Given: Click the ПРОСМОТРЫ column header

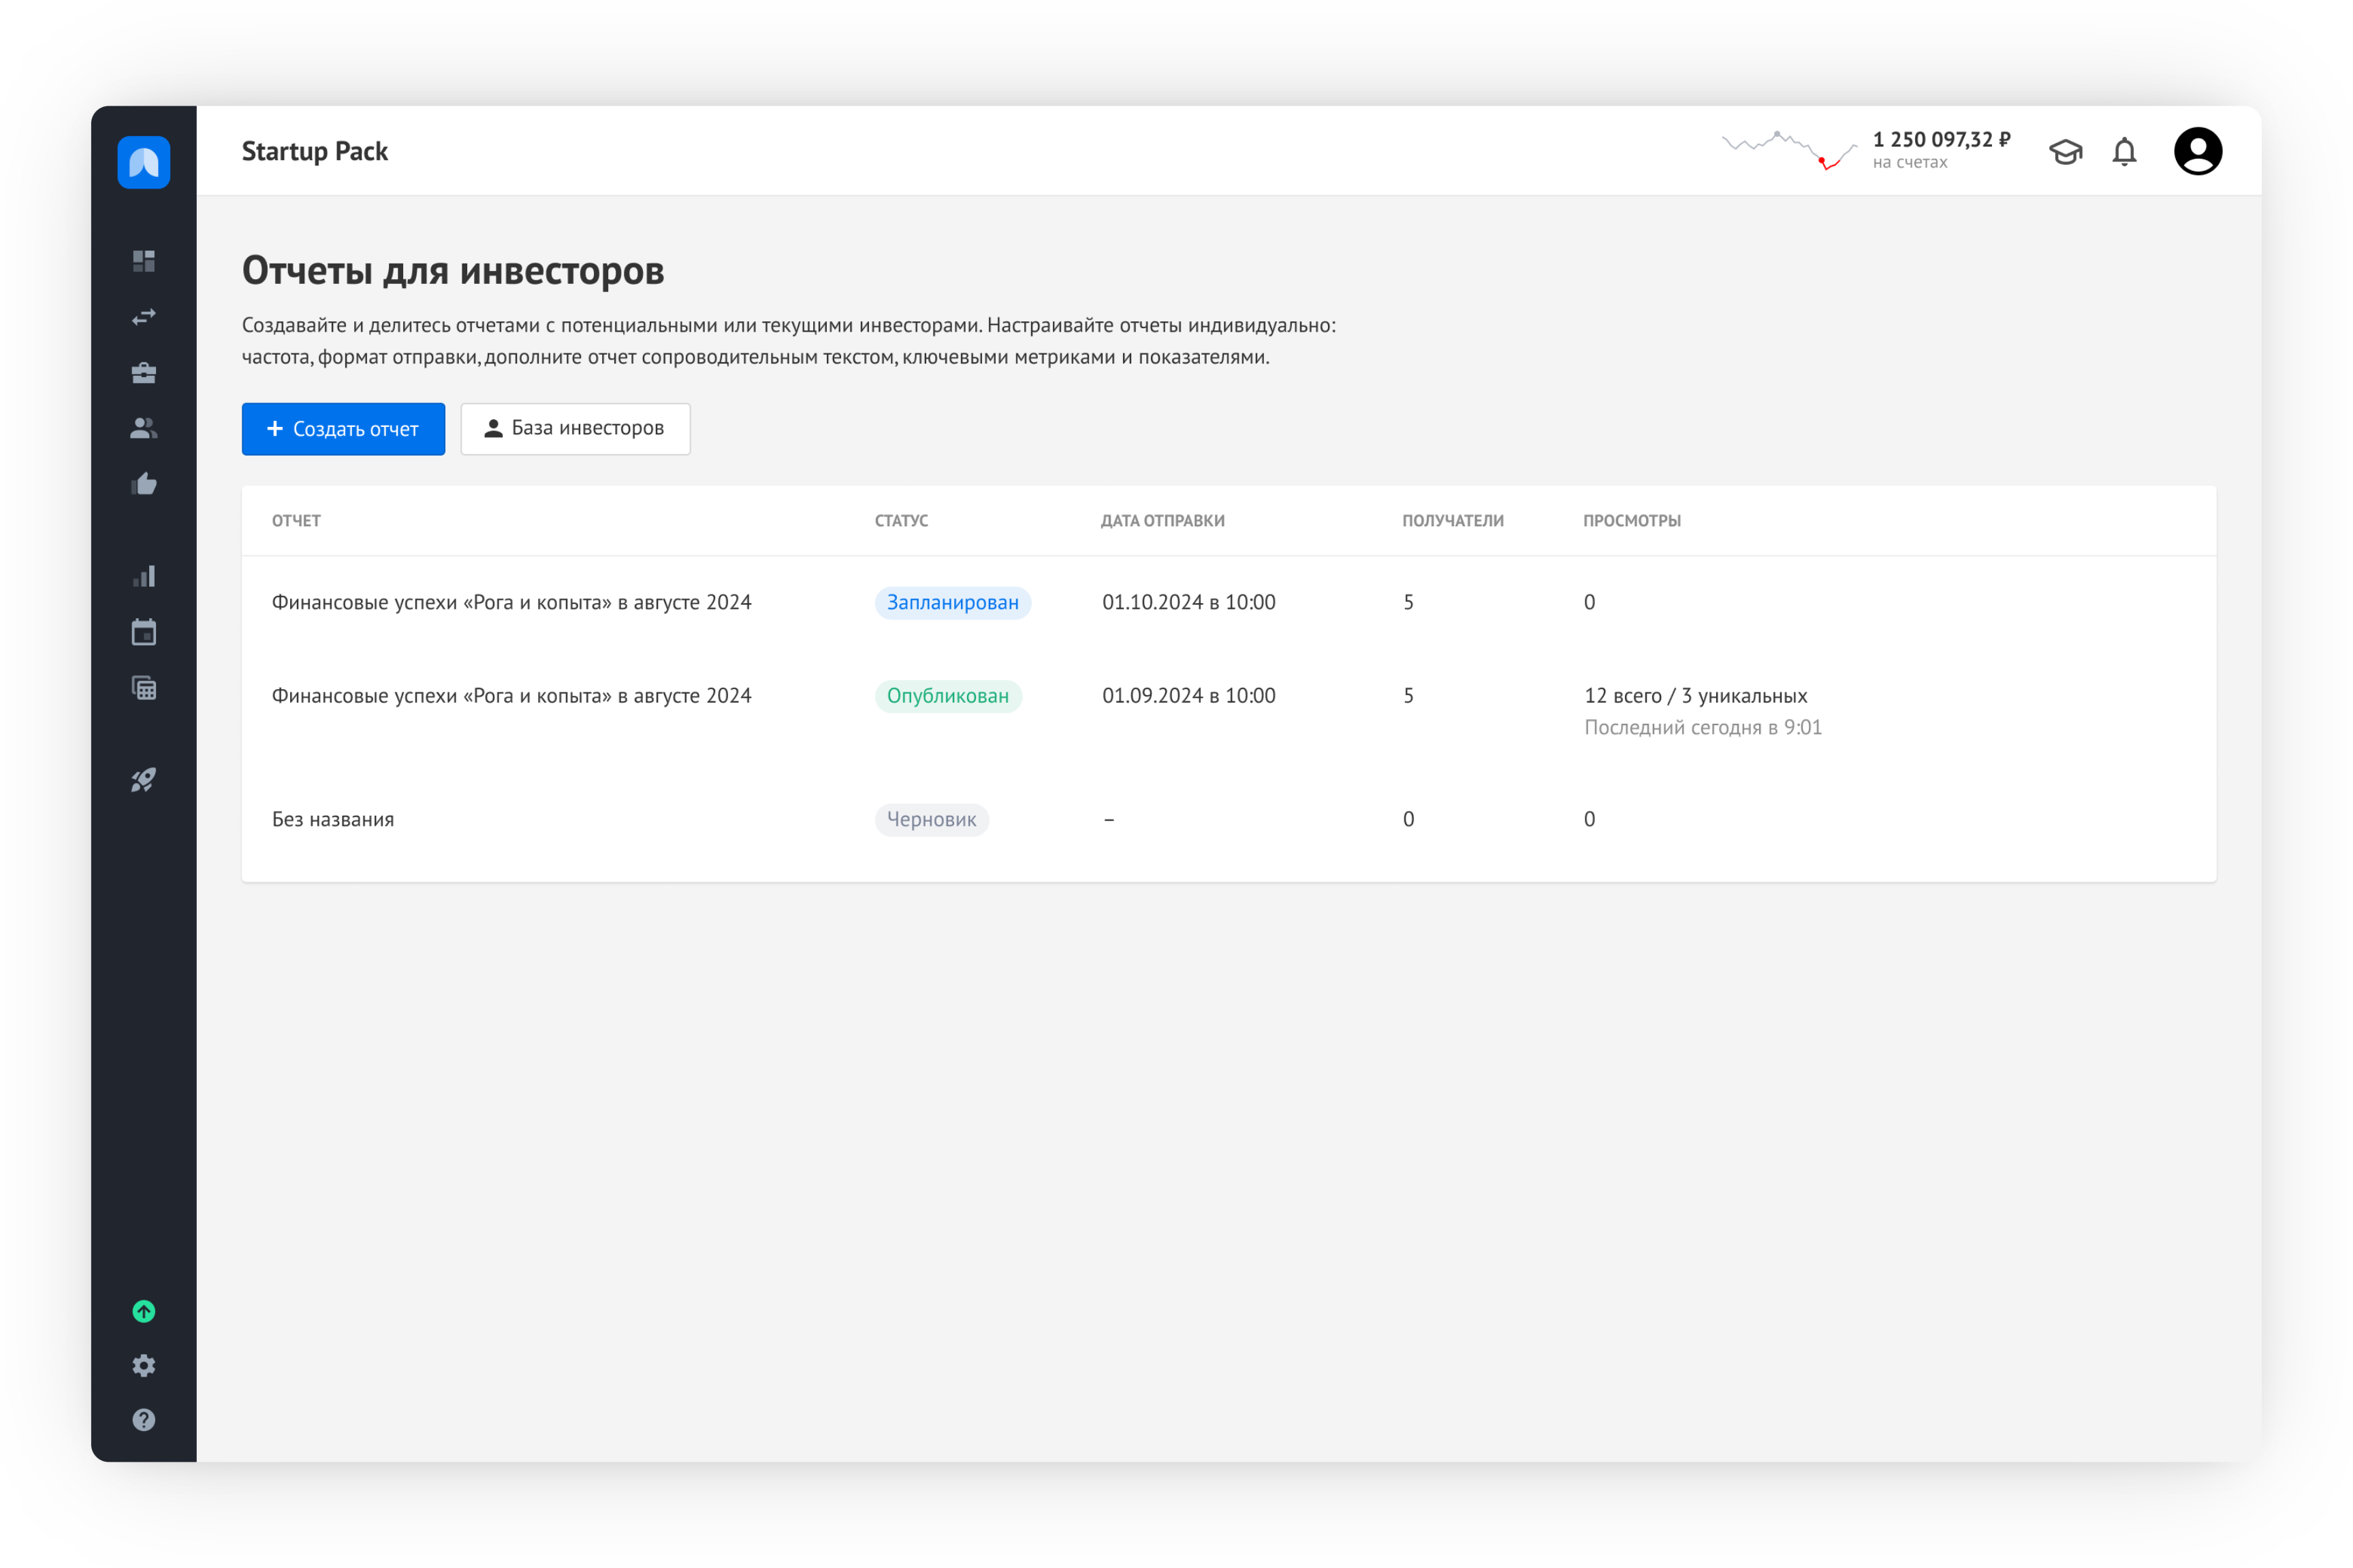Looking at the screenshot, I should point(1632,521).
